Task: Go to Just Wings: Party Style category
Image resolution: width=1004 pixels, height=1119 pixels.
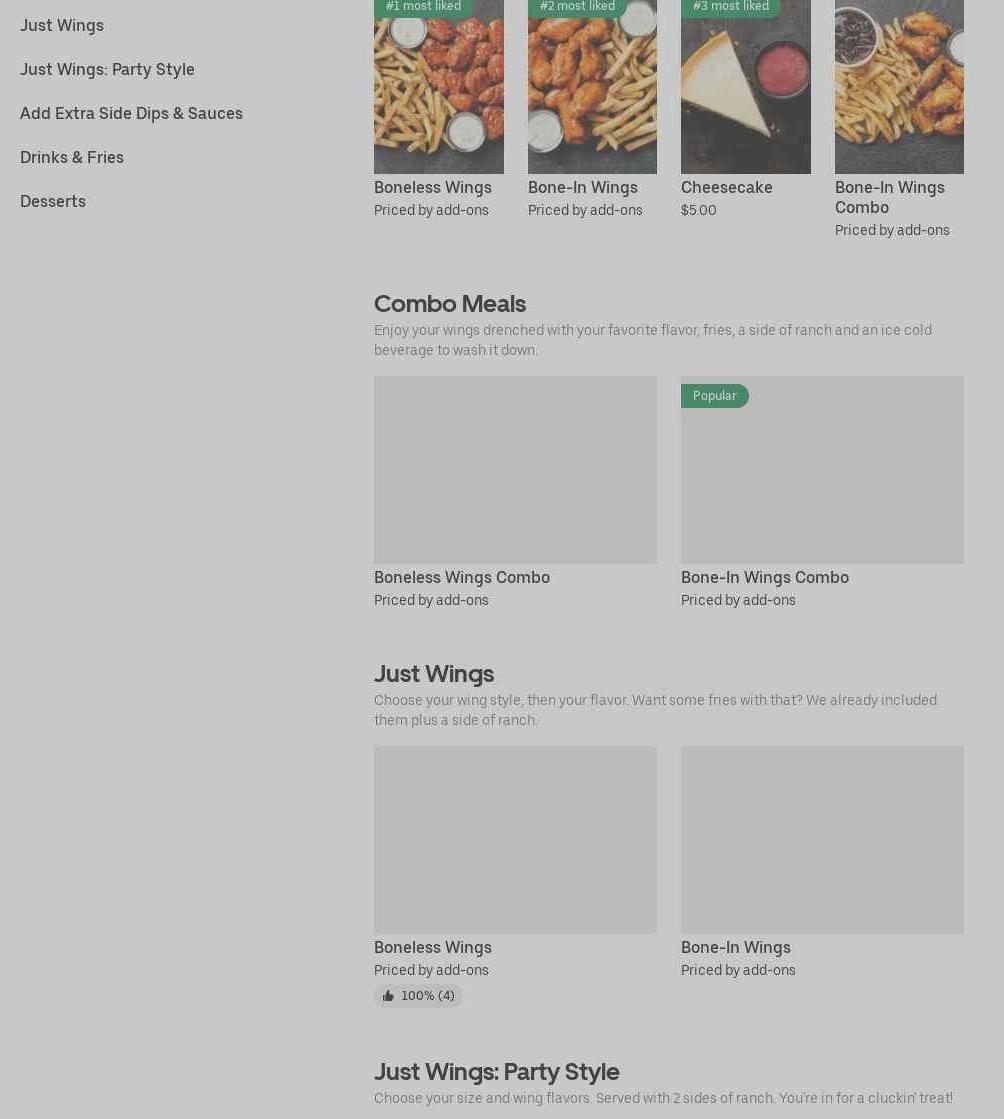Action: [107, 69]
